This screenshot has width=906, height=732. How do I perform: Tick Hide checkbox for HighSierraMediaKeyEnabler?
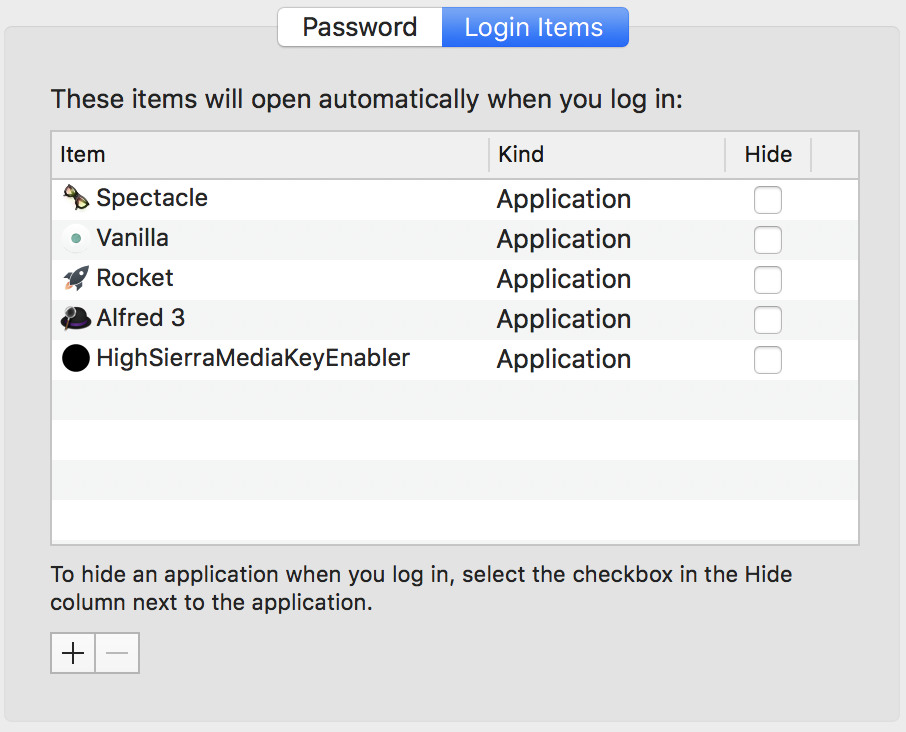pos(768,359)
